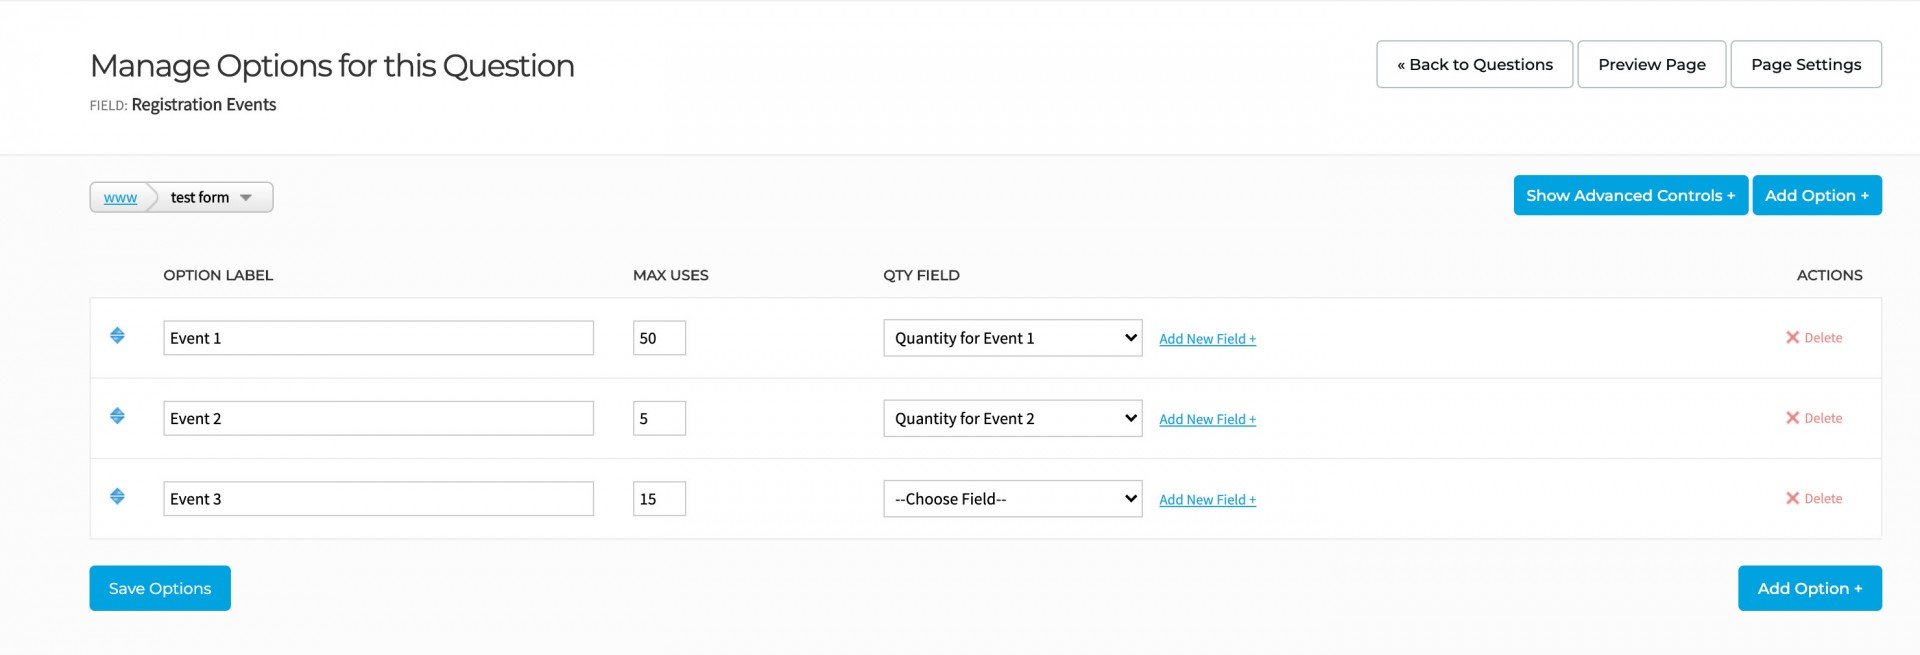The image size is (1920, 655).
Task: Focus the Max Uses field showing 50
Action: 659,338
